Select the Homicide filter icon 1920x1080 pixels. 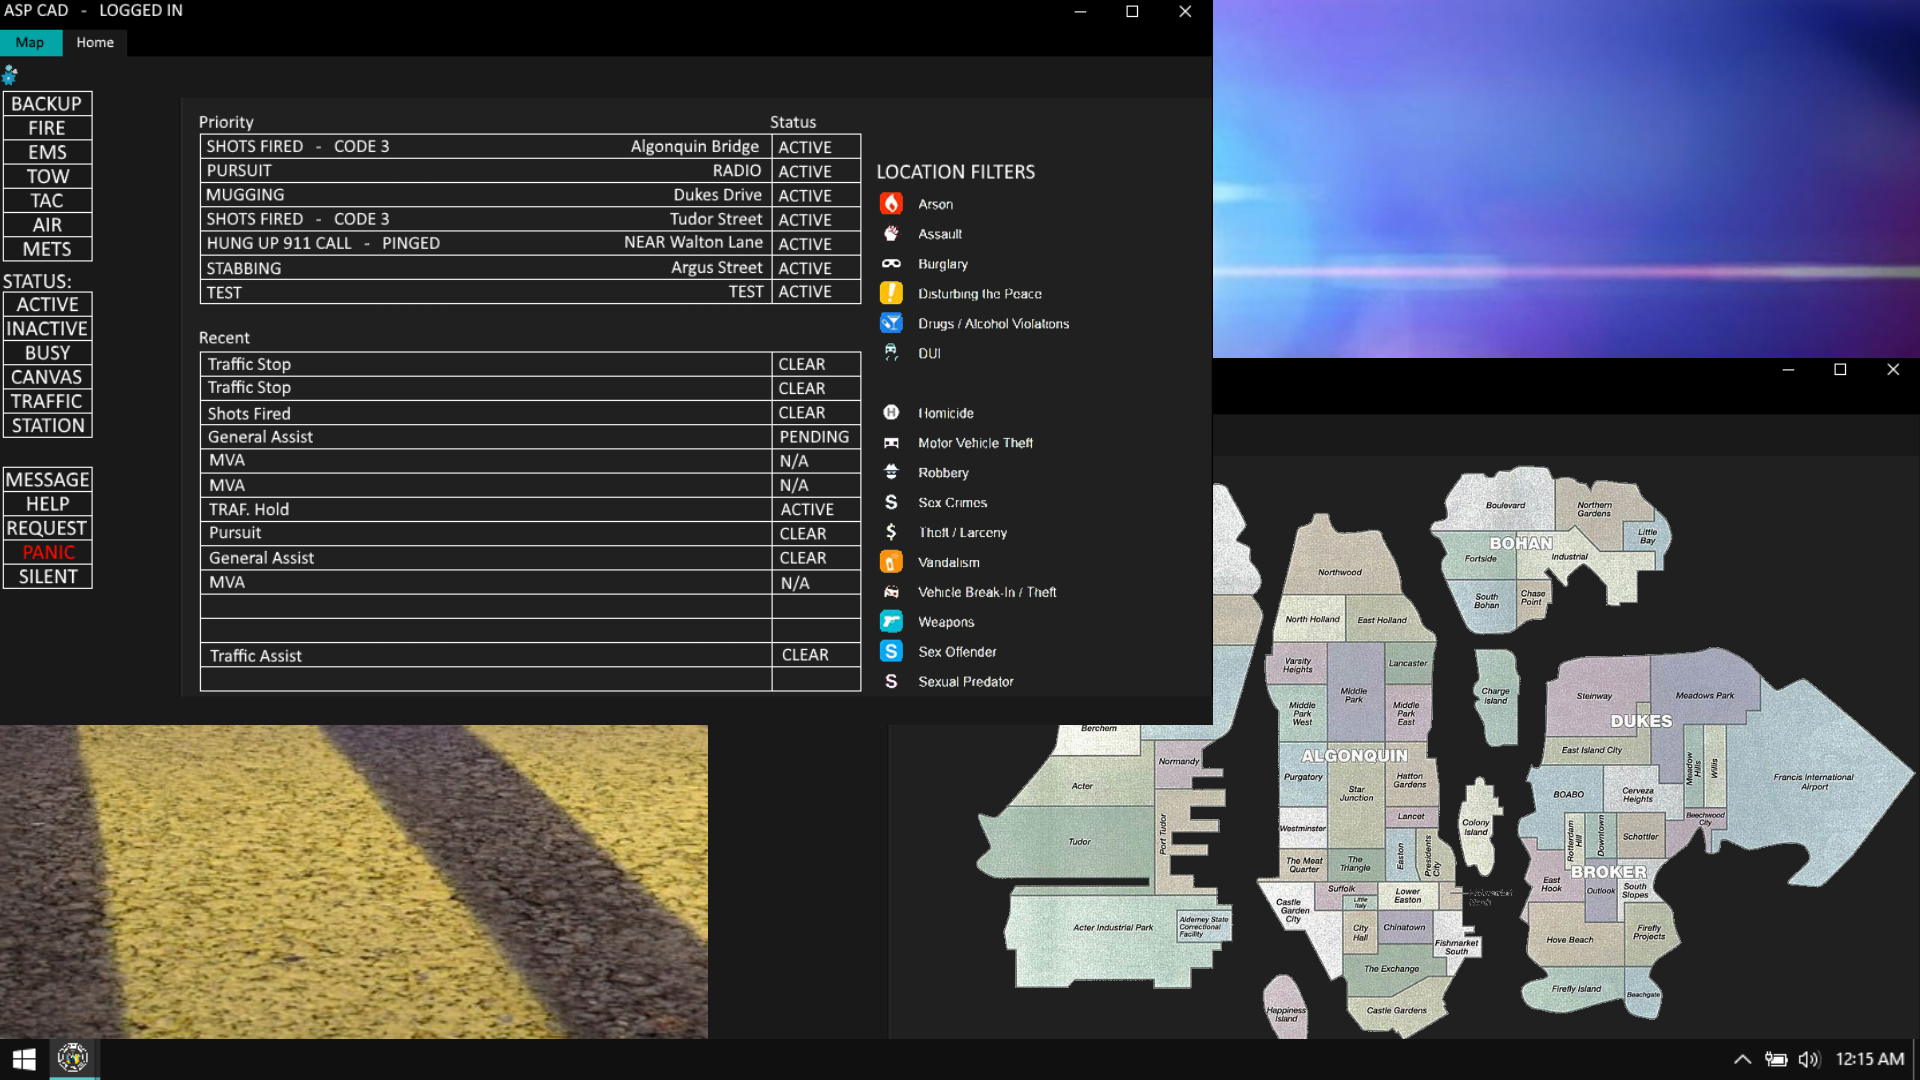tap(891, 413)
